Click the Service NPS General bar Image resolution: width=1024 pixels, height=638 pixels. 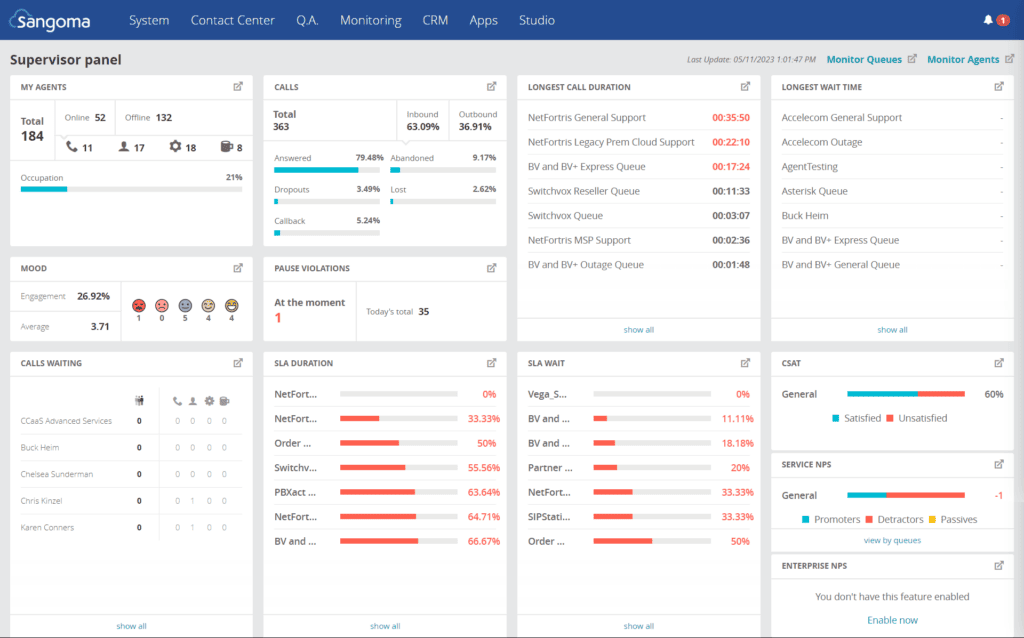(x=906, y=495)
